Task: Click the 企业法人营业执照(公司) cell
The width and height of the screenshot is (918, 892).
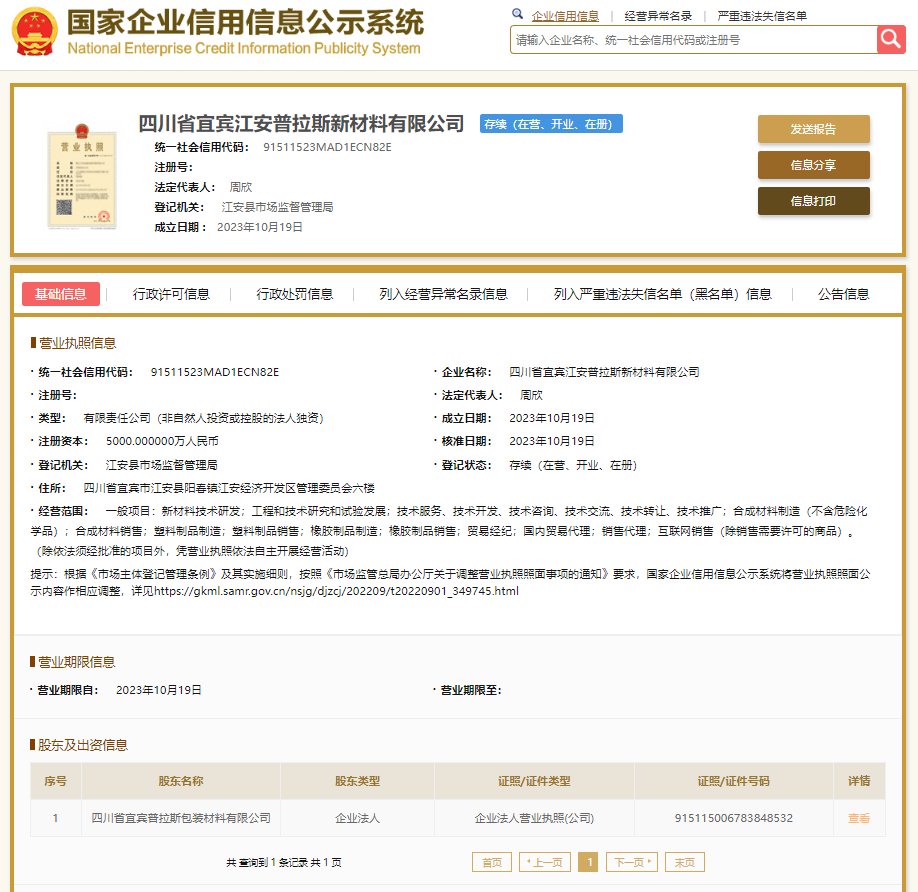Action: pos(534,818)
